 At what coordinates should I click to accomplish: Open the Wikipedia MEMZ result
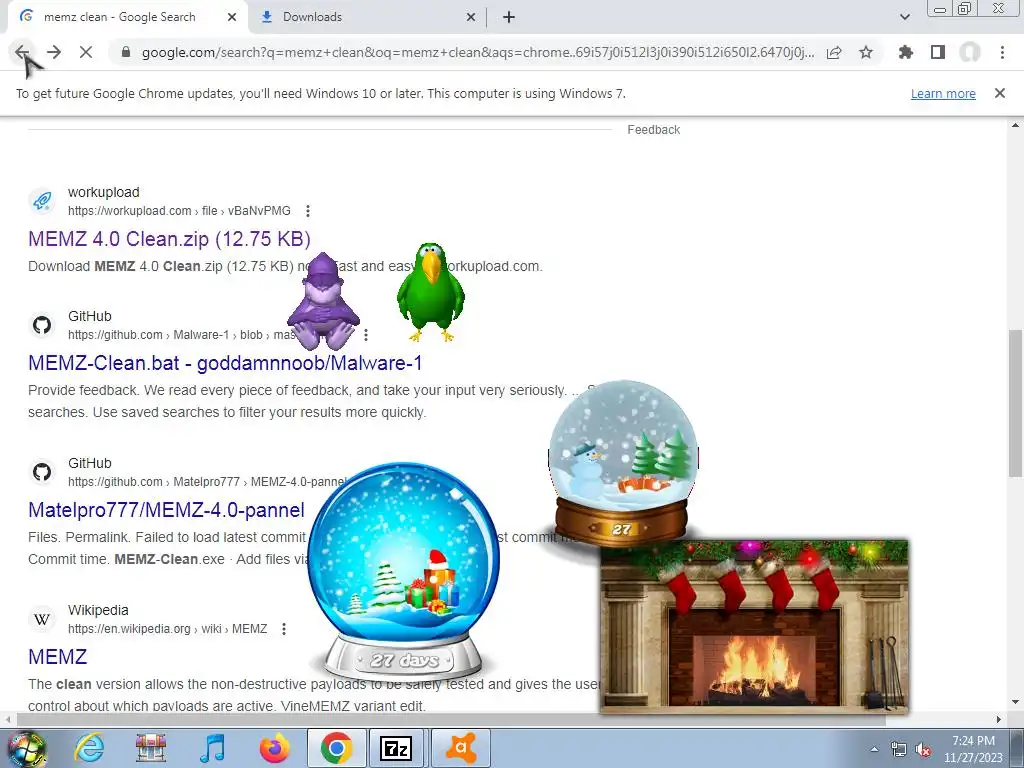click(57, 657)
